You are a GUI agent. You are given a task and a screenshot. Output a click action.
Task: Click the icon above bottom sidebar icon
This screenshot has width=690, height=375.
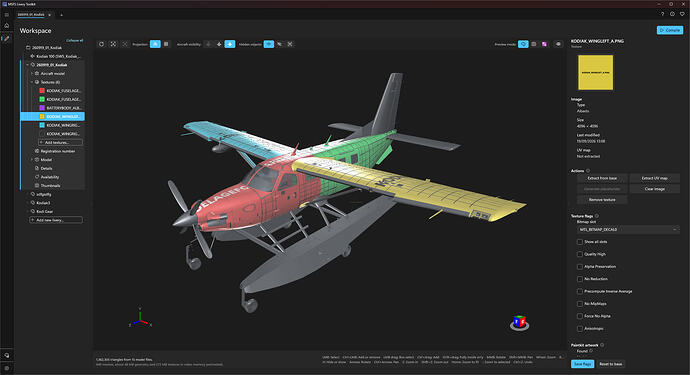pos(7,355)
